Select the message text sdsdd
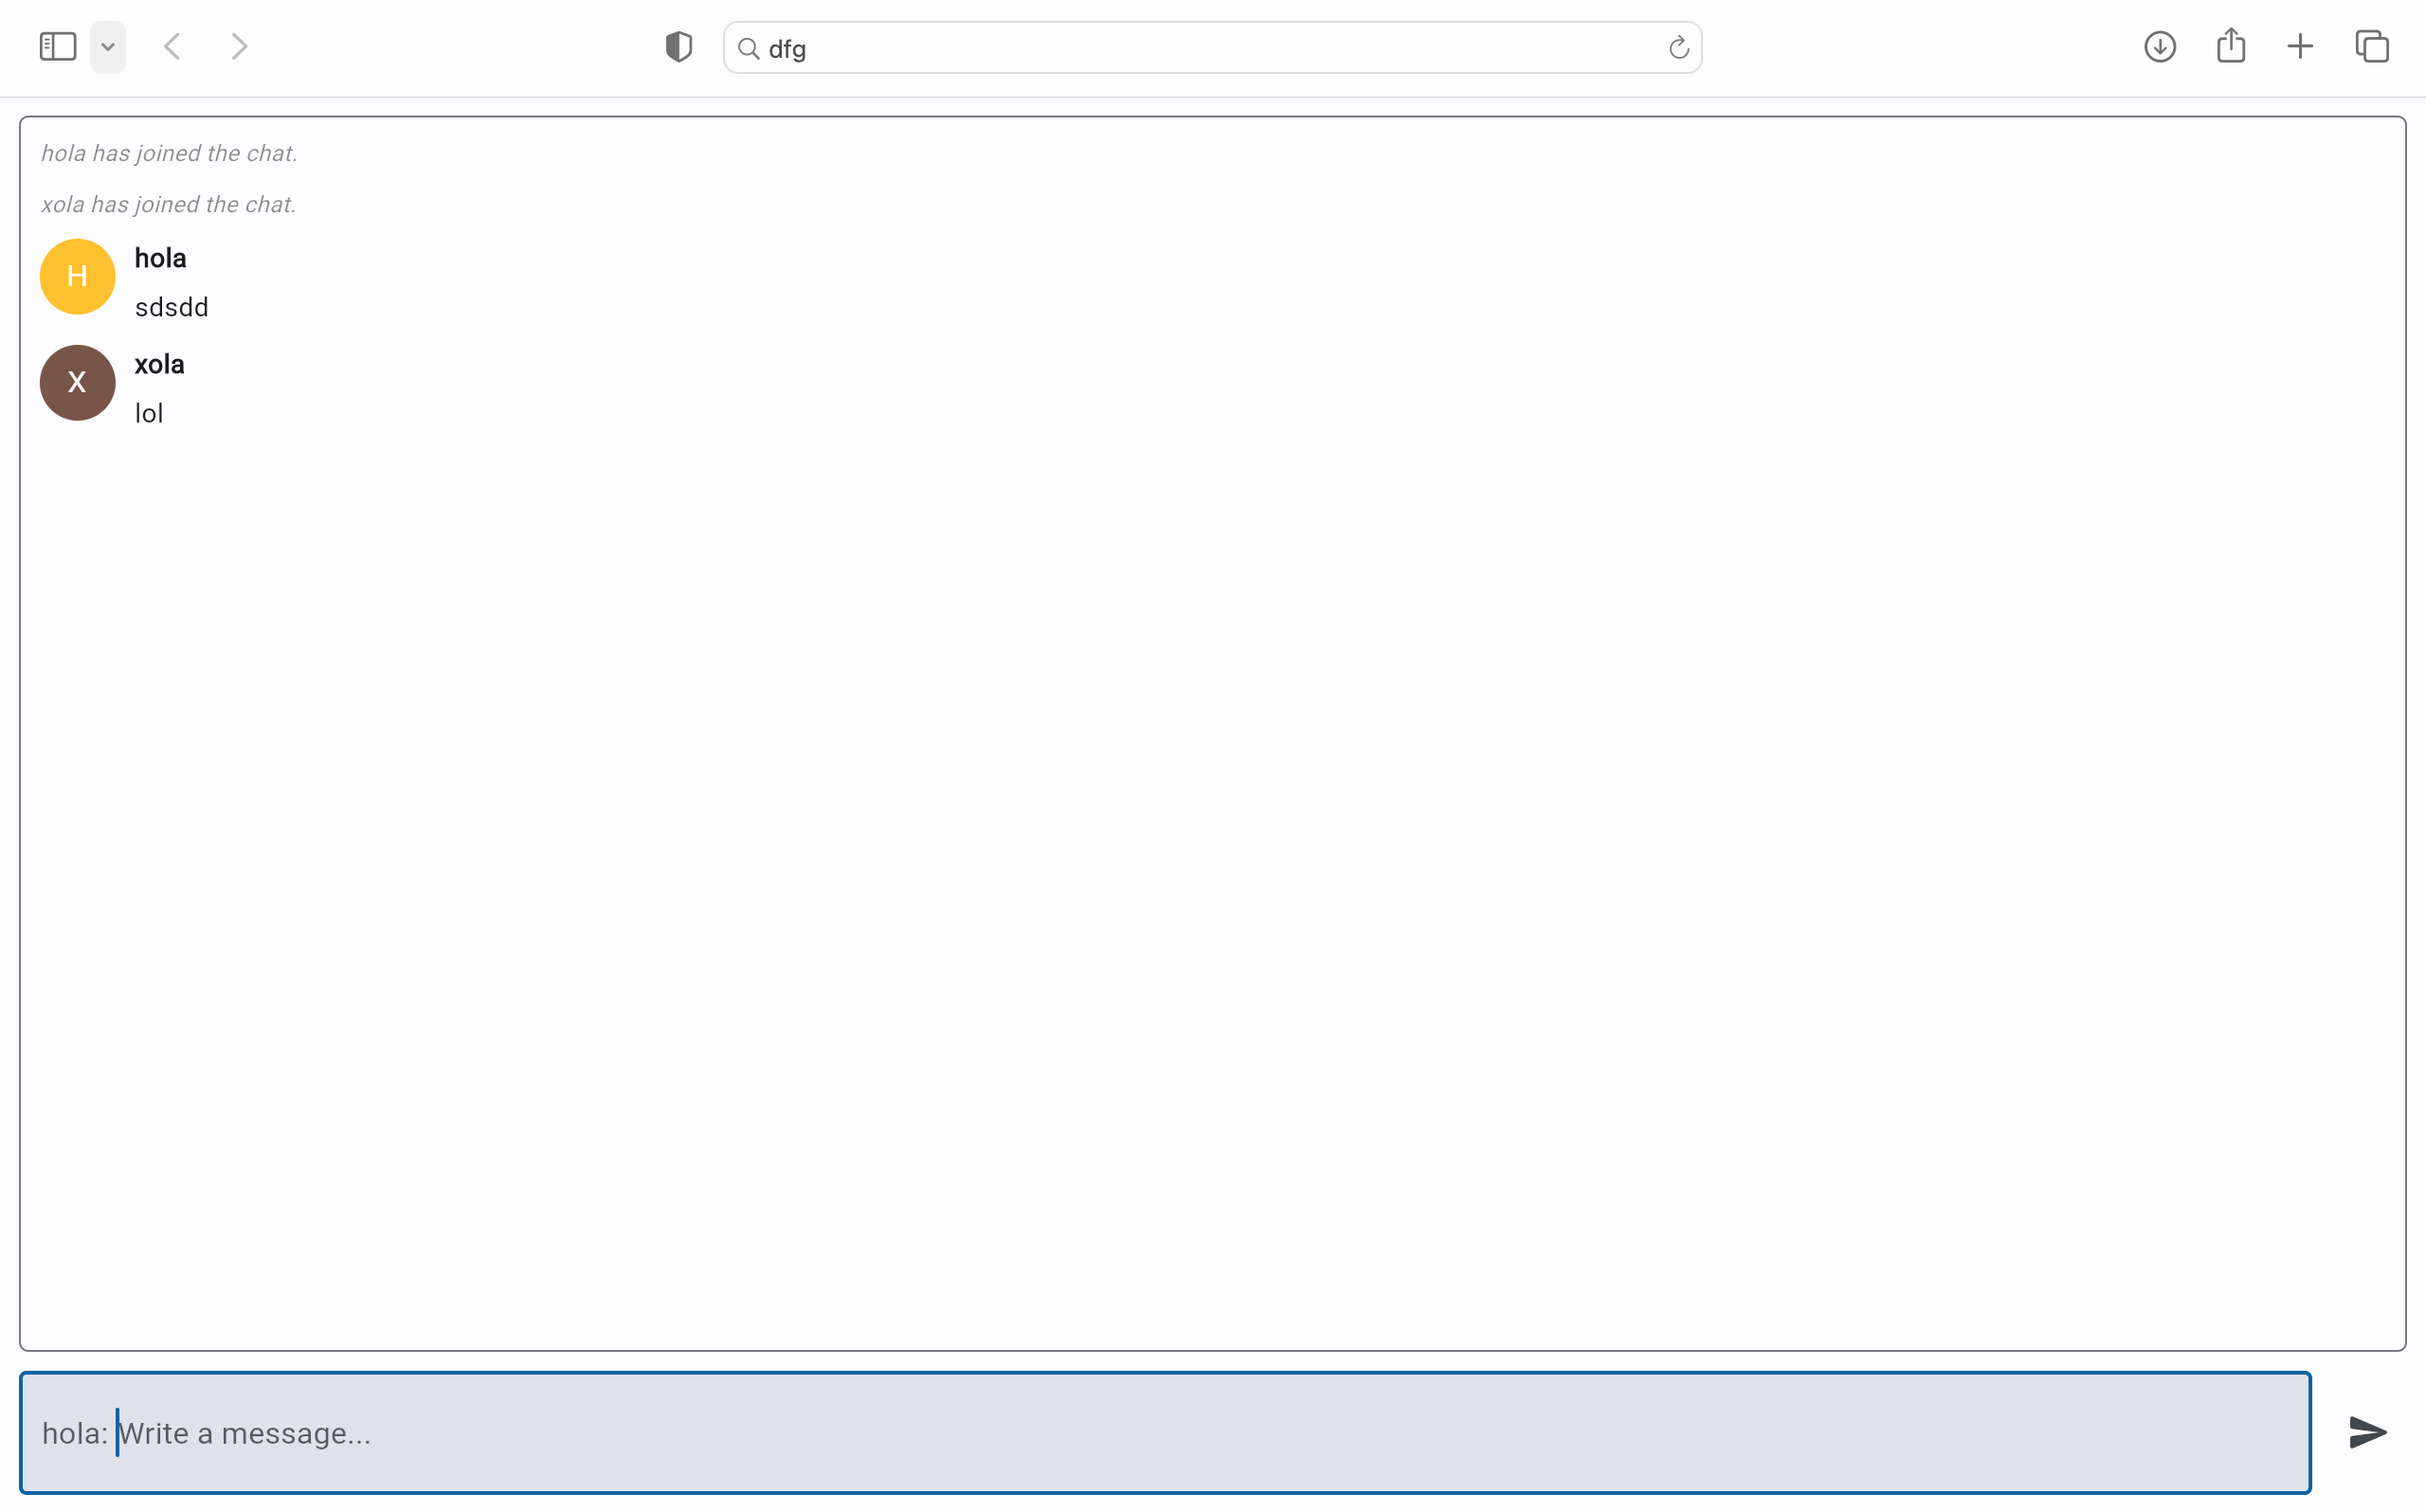Viewport: 2426px width, 1512px height. tap(172, 308)
